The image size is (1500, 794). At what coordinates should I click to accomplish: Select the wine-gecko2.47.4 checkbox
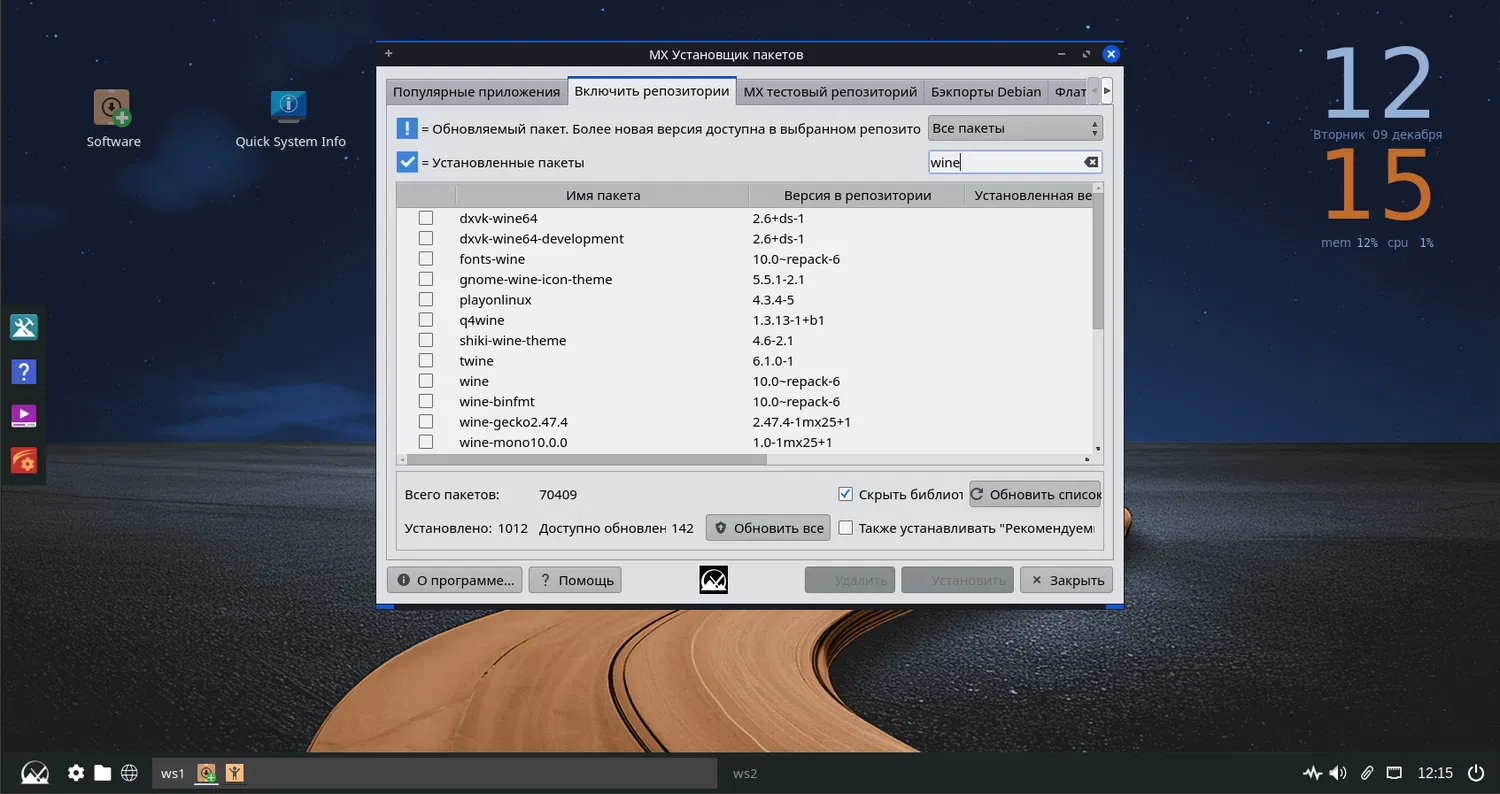(426, 422)
